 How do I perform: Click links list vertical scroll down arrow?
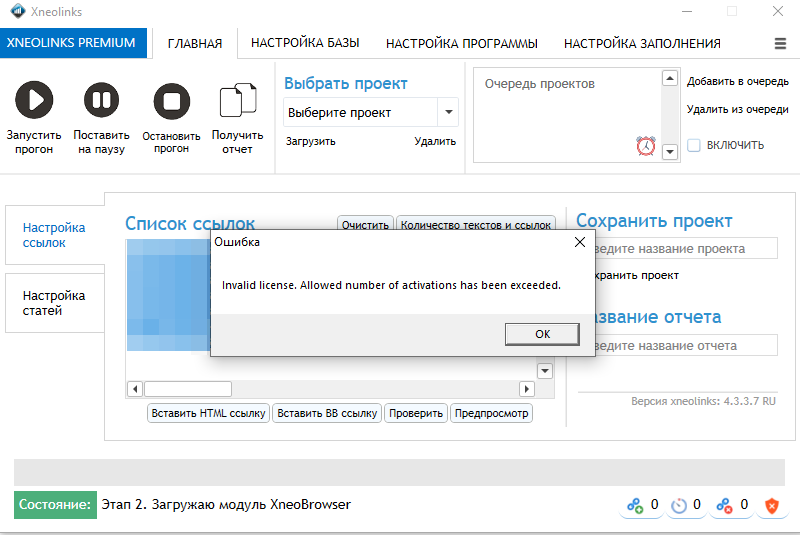[x=545, y=371]
